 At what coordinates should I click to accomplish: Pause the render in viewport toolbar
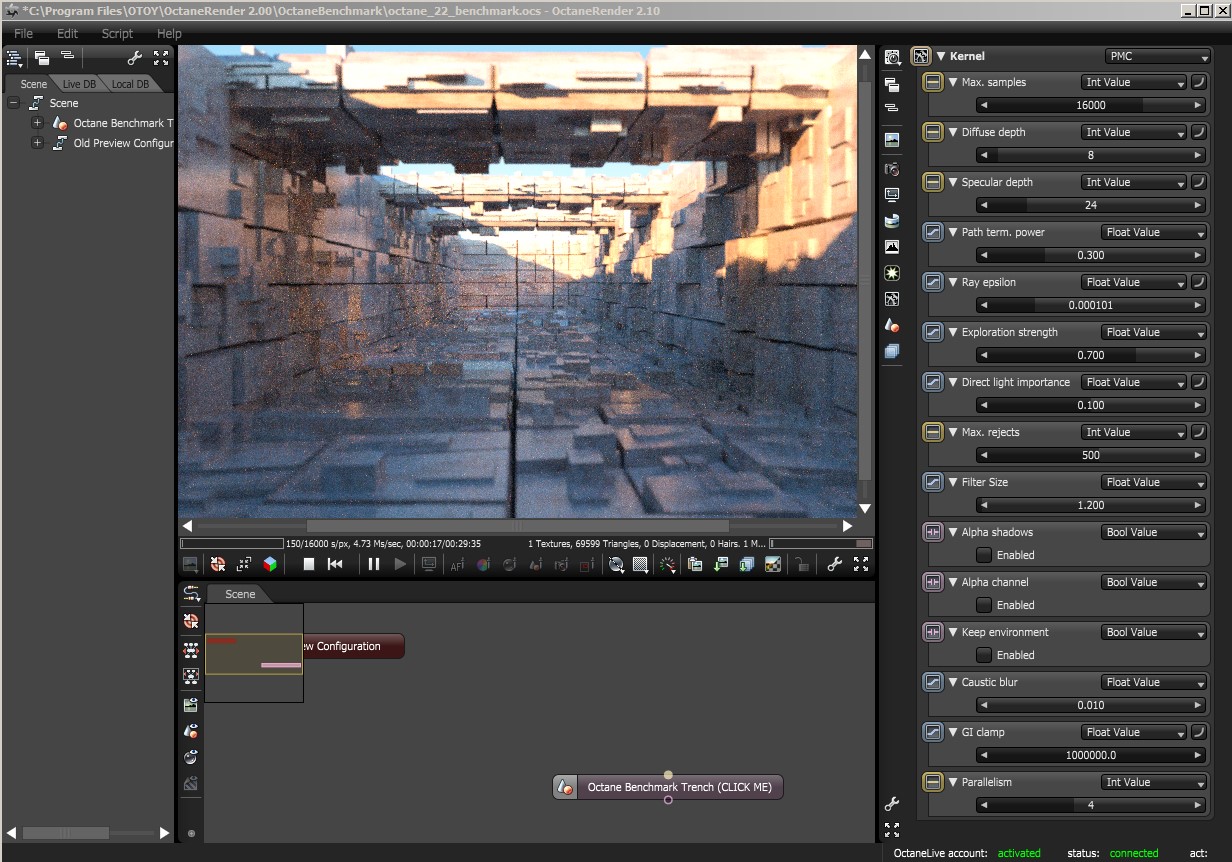coord(374,564)
